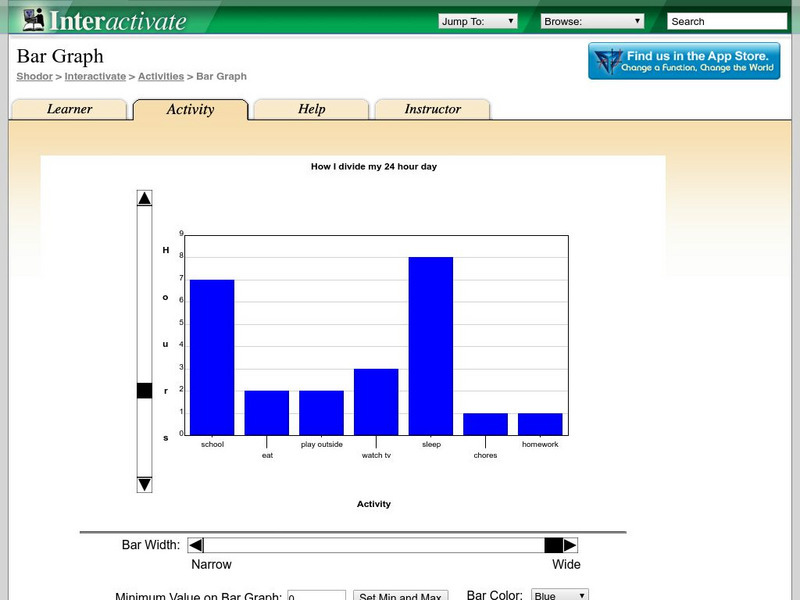Click the vertical scale slider handle

(x=144, y=391)
